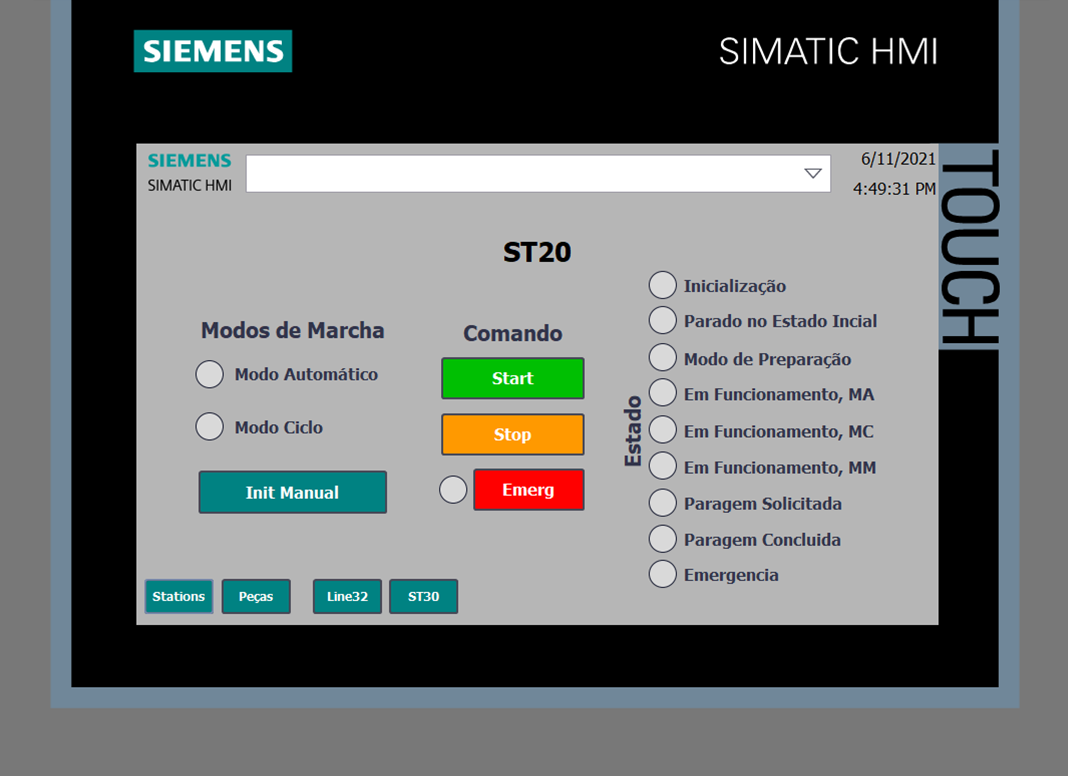This screenshot has width=1068, height=776.
Task: Click the Paragem Concluida lamp
Action: [662, 538]
